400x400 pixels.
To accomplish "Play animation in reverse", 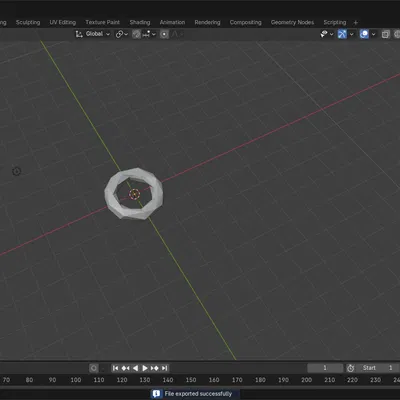I will (135, 368).
